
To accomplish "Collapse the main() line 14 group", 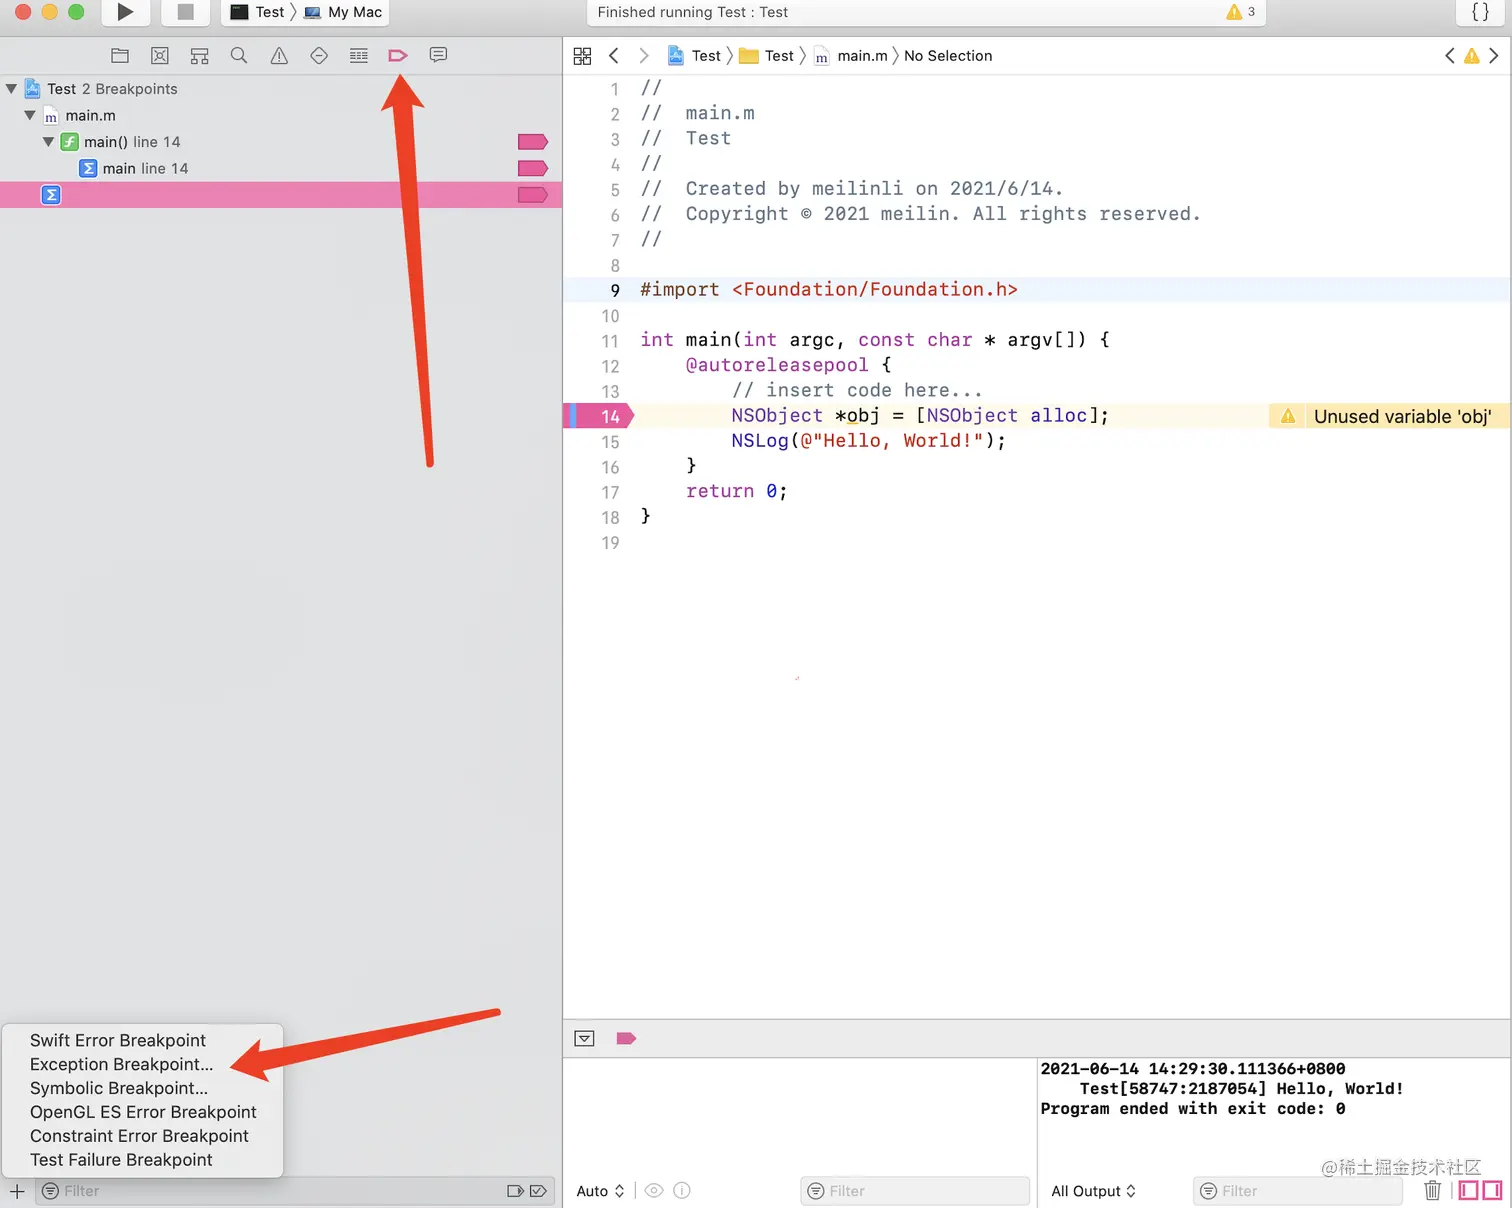I will [48, 142].
